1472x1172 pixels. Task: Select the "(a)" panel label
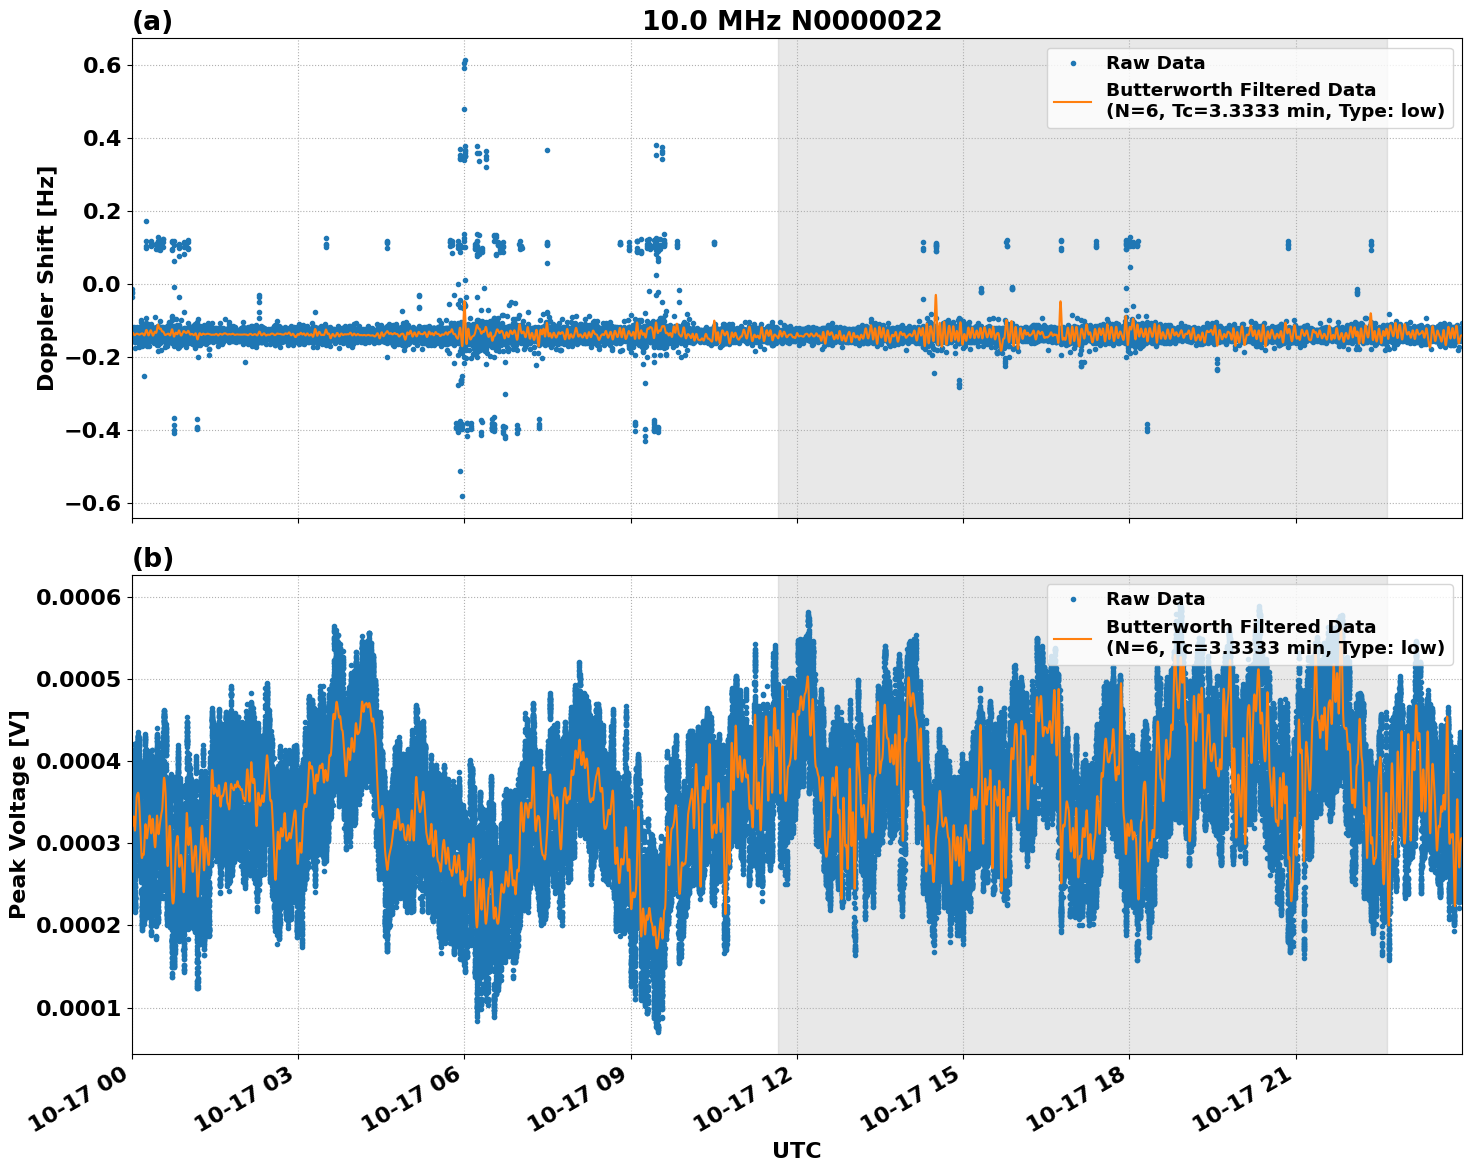coord(152,21)
